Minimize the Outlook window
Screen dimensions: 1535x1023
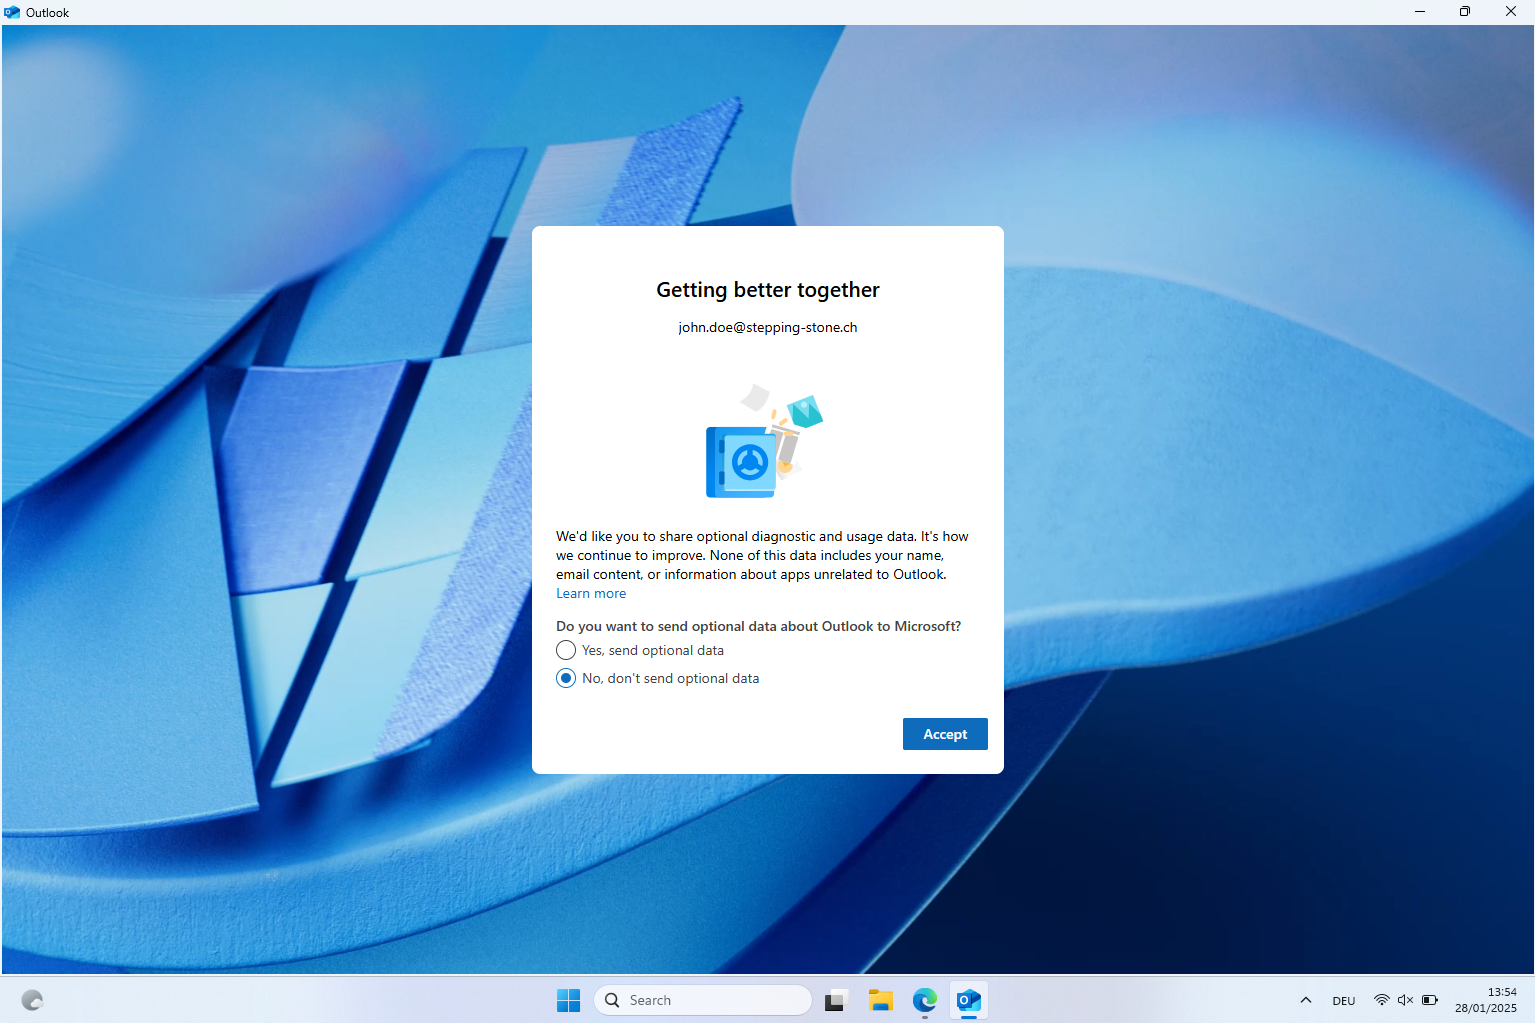click(1419, 12)
